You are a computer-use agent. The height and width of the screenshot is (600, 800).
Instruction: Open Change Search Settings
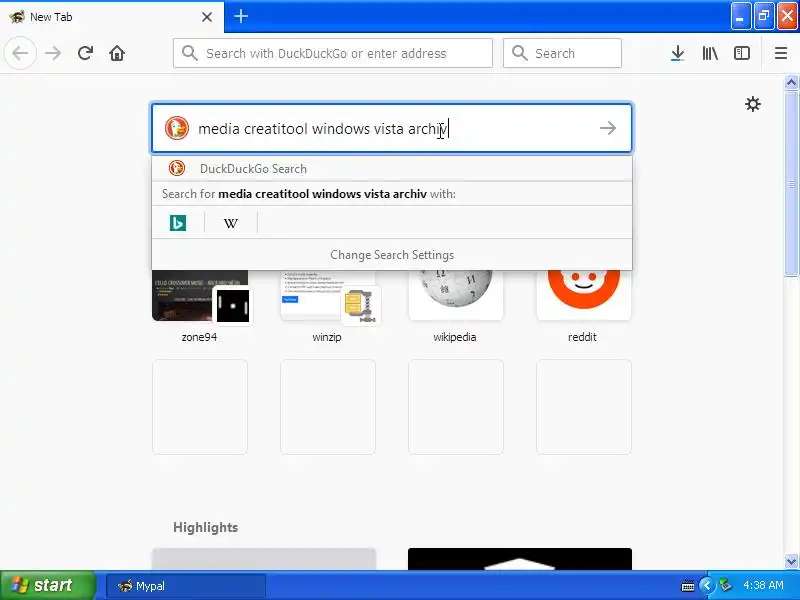392,255
